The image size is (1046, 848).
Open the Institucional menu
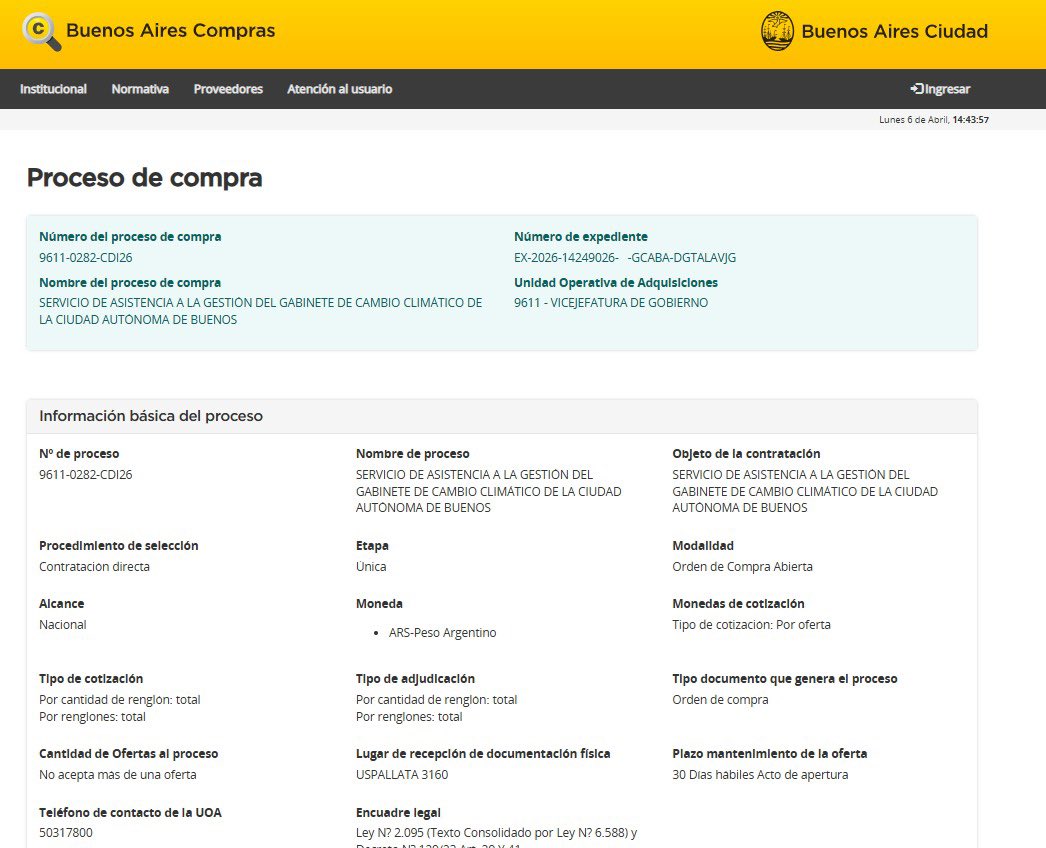[x=53, y=89]
